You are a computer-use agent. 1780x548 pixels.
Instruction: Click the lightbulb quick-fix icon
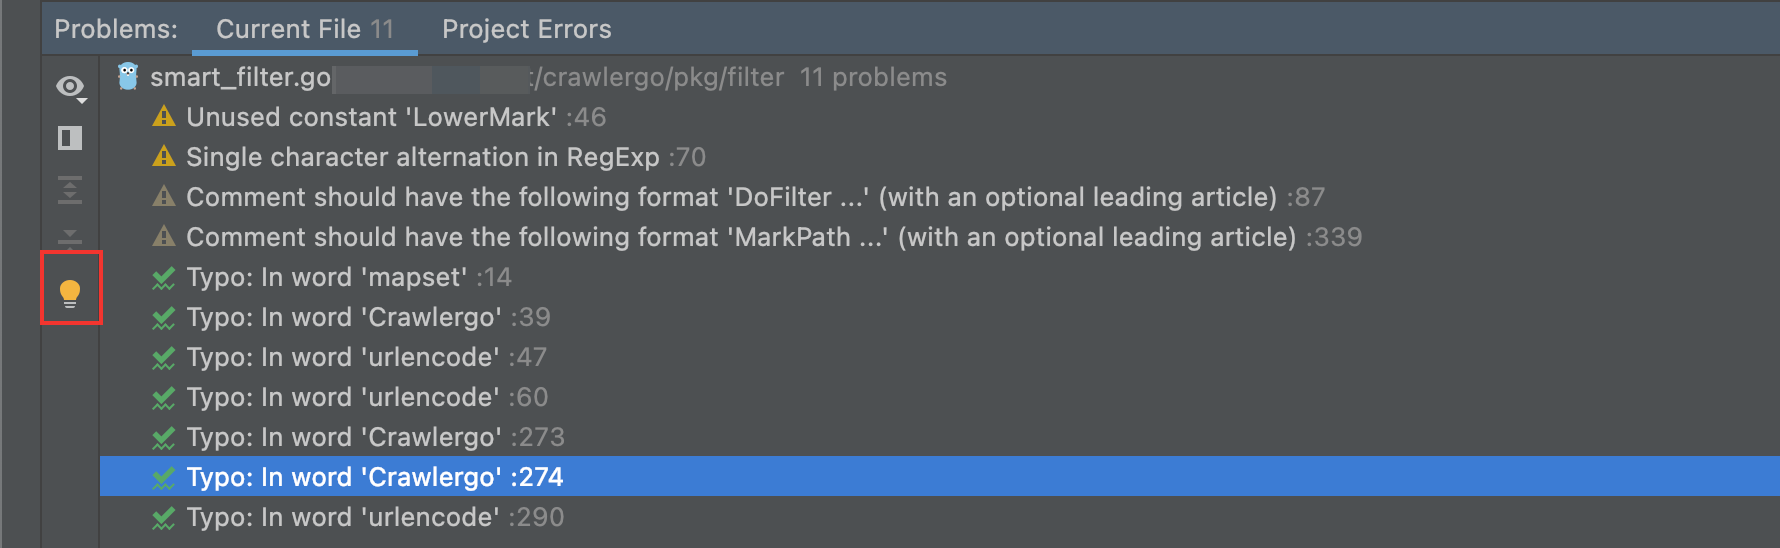click(x=70, y=293)
